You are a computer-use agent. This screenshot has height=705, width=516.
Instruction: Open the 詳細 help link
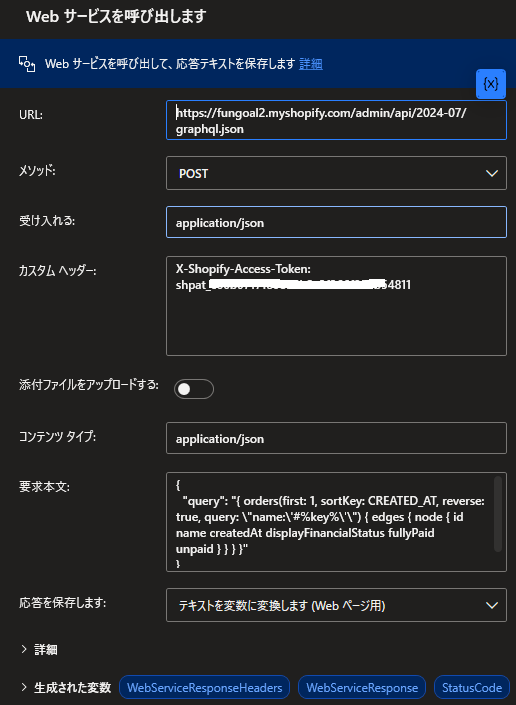click(x=311, y=64)
